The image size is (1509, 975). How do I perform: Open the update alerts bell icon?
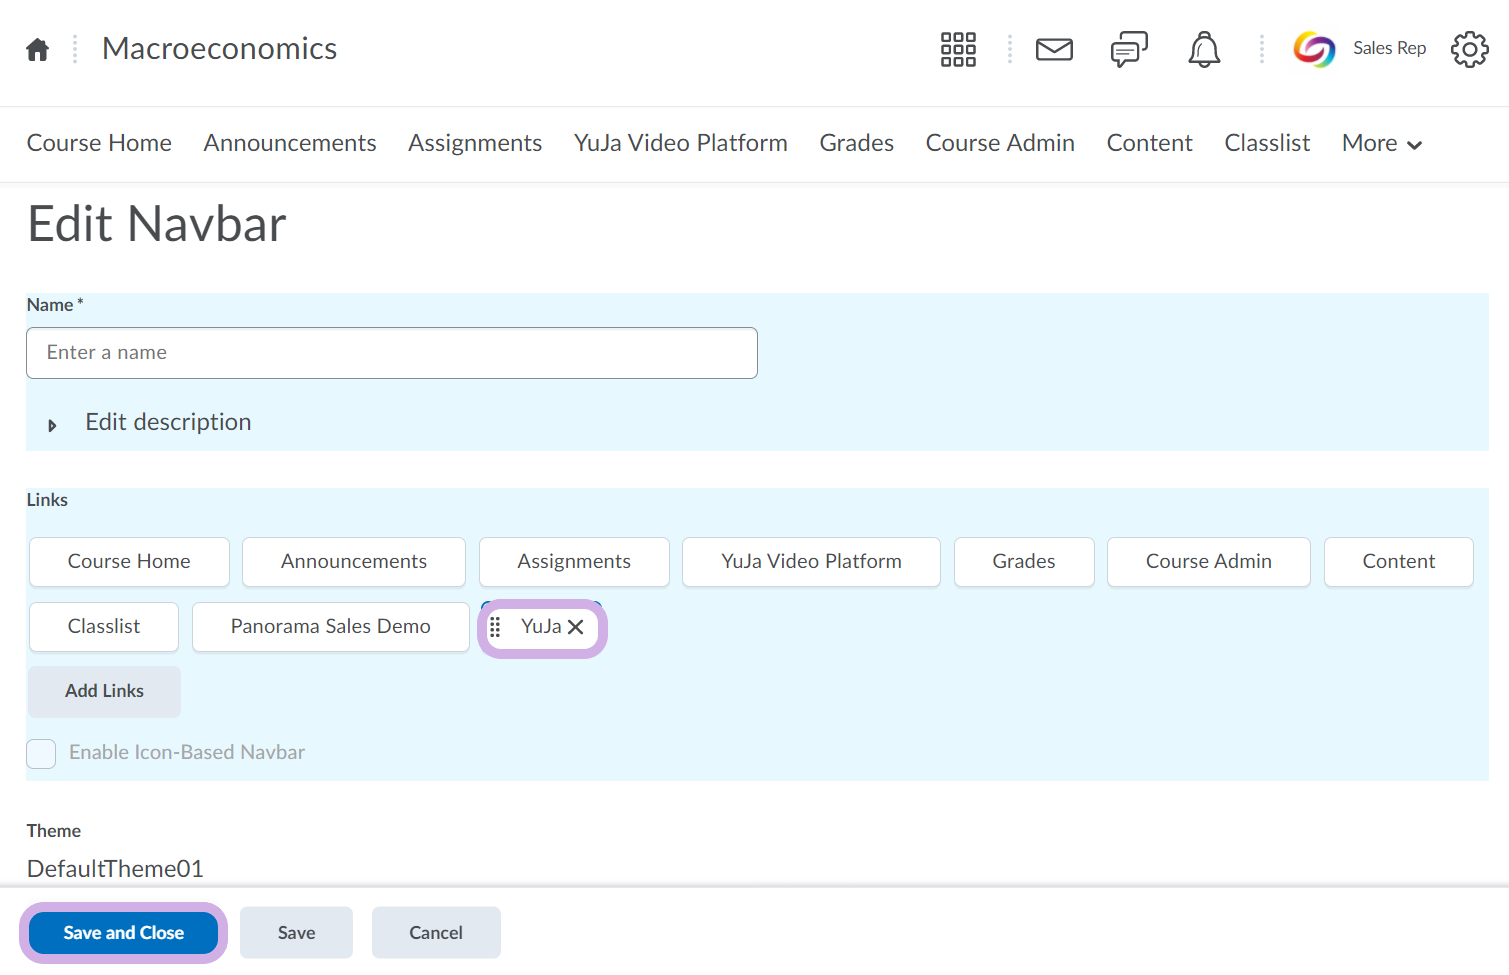pyautogui.click(x=1204, y=49)
